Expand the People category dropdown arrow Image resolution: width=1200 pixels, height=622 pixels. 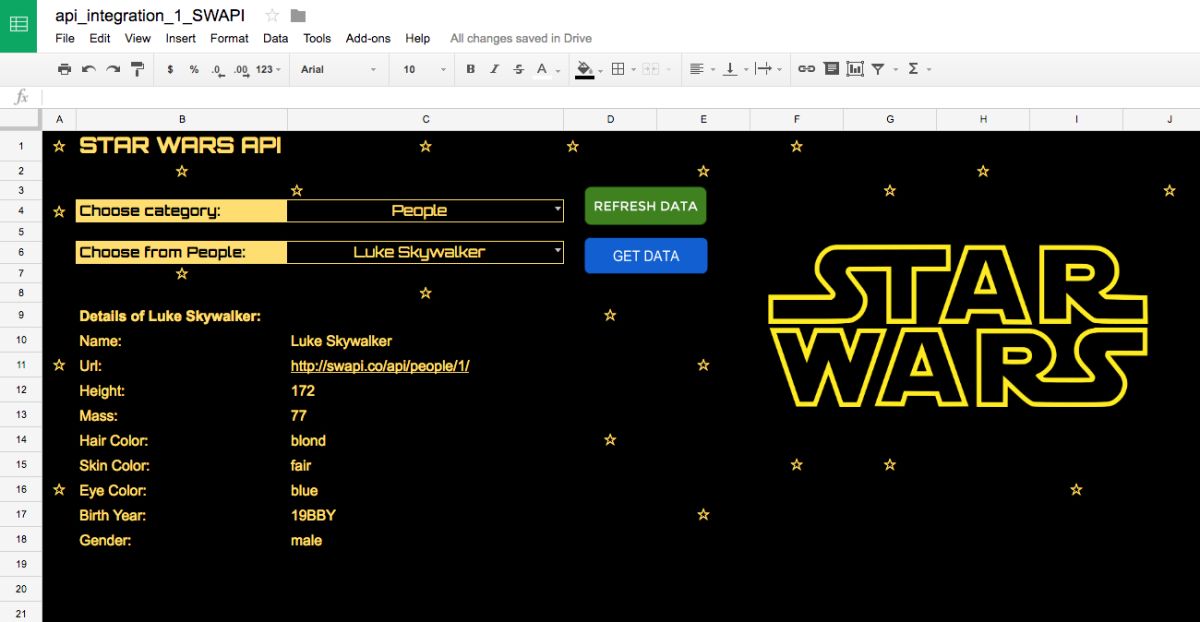coord(557,210)
